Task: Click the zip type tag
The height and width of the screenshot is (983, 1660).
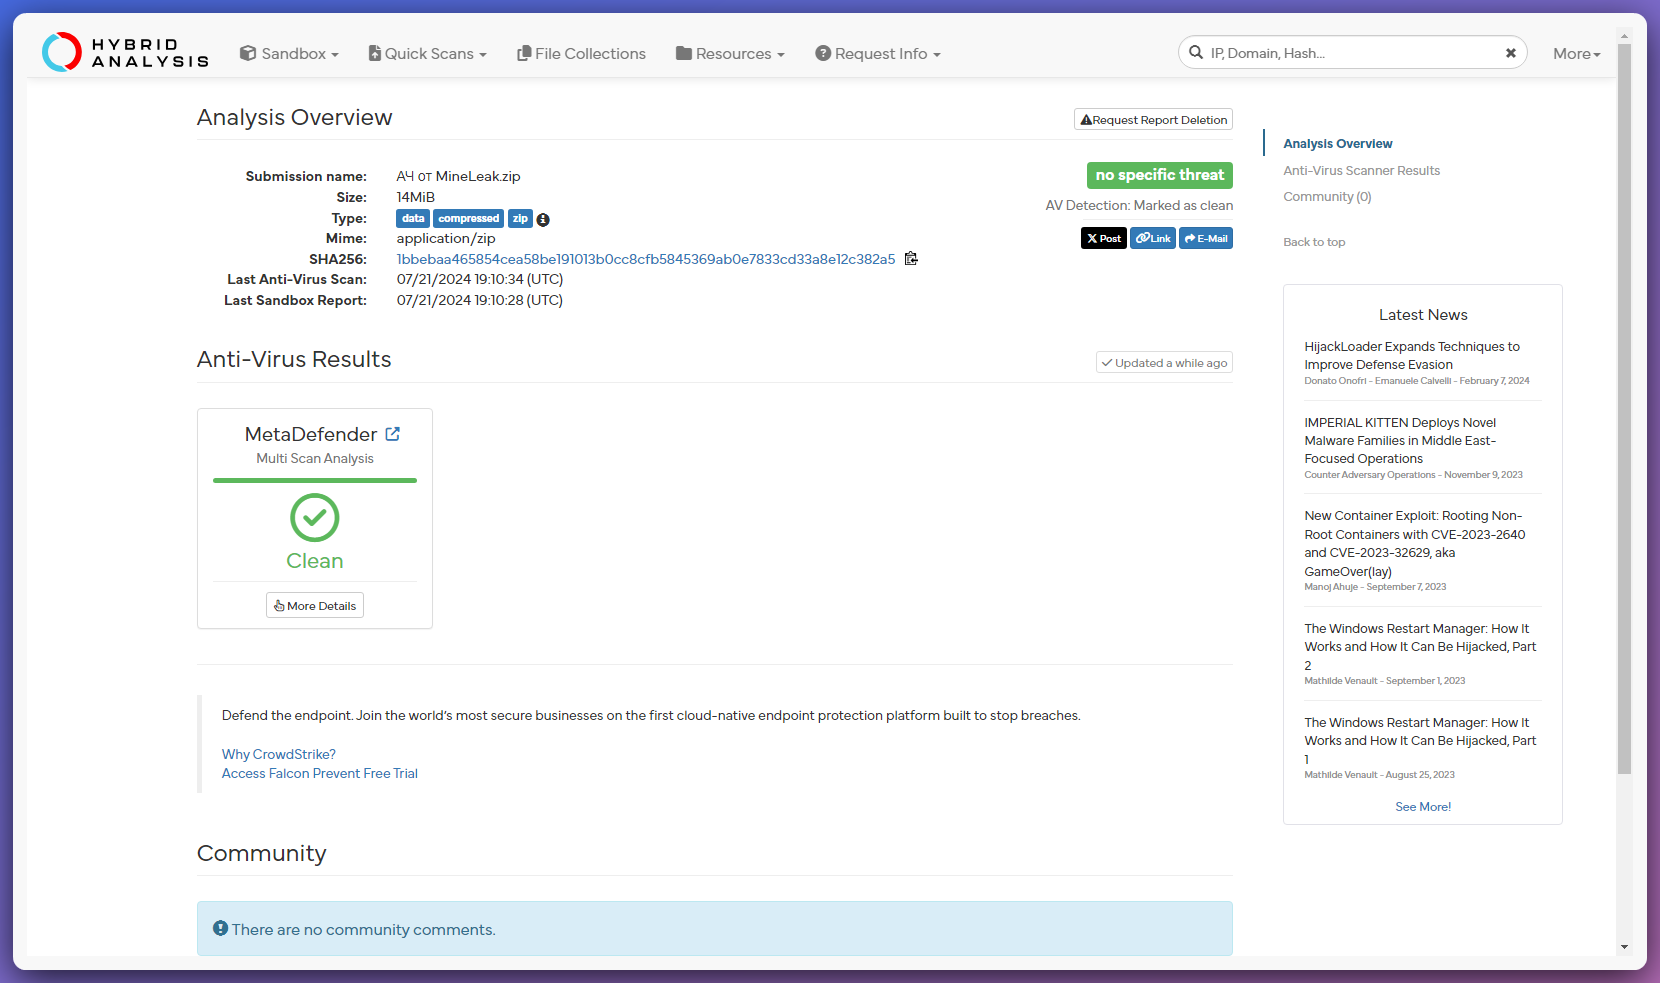Action: [x=520, y=219]
